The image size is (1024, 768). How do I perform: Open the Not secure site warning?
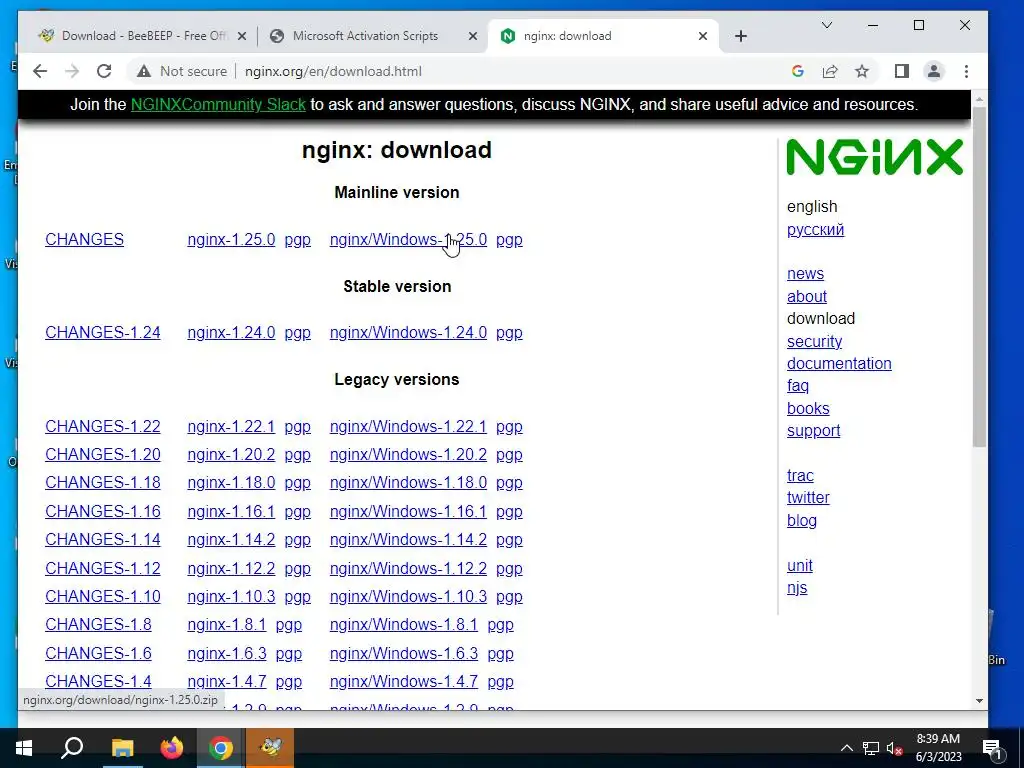pyautogui.click(x=182, y=71)
